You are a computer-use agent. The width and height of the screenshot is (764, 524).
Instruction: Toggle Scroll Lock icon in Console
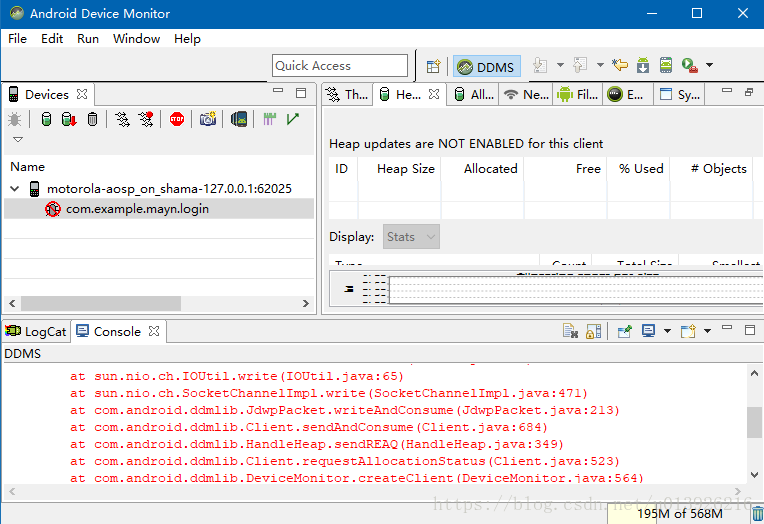tap(593, 331)
